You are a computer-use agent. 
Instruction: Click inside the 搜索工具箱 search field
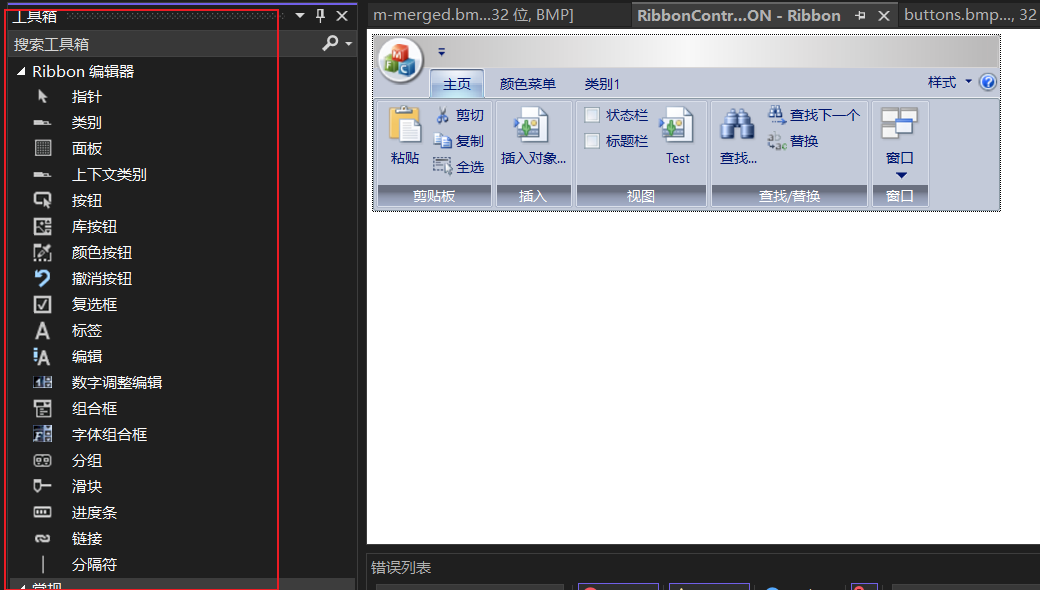point(150,44)
